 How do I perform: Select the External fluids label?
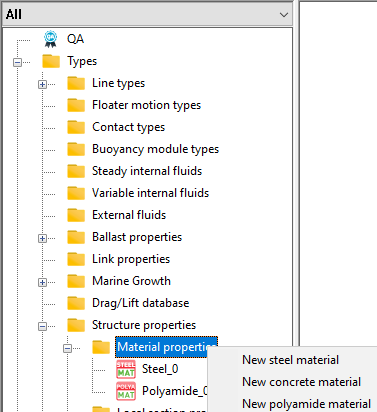129,215
